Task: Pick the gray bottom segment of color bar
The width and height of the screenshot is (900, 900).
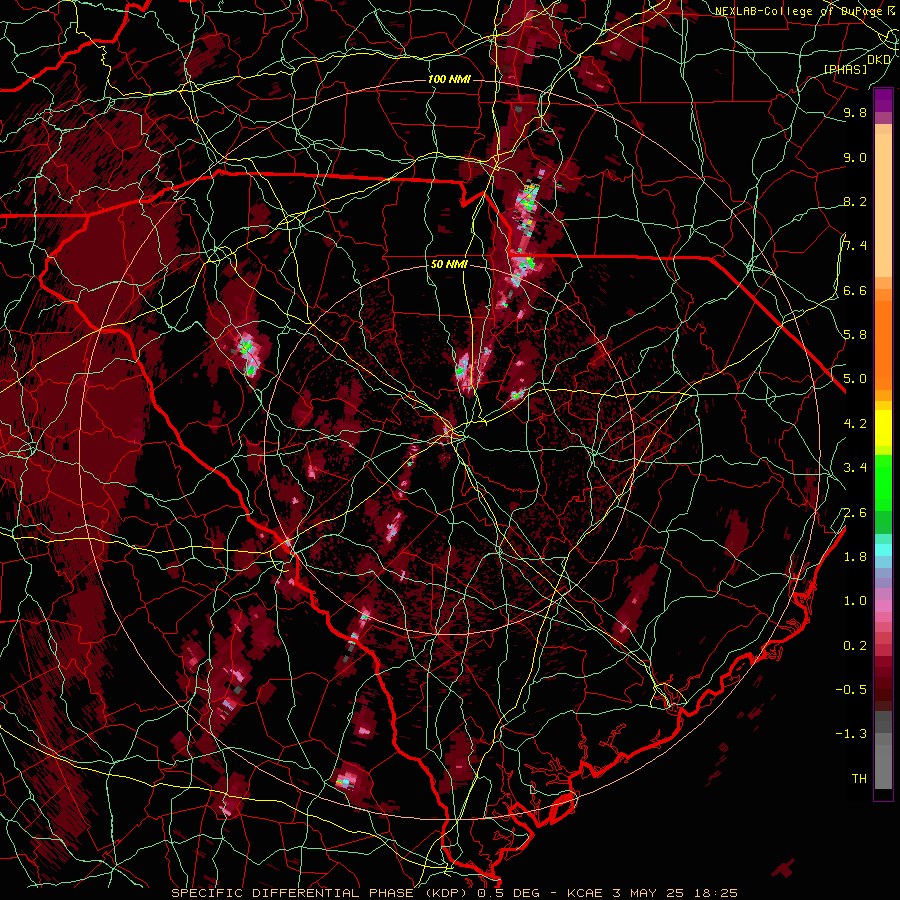Action: (x=883, y=767)
